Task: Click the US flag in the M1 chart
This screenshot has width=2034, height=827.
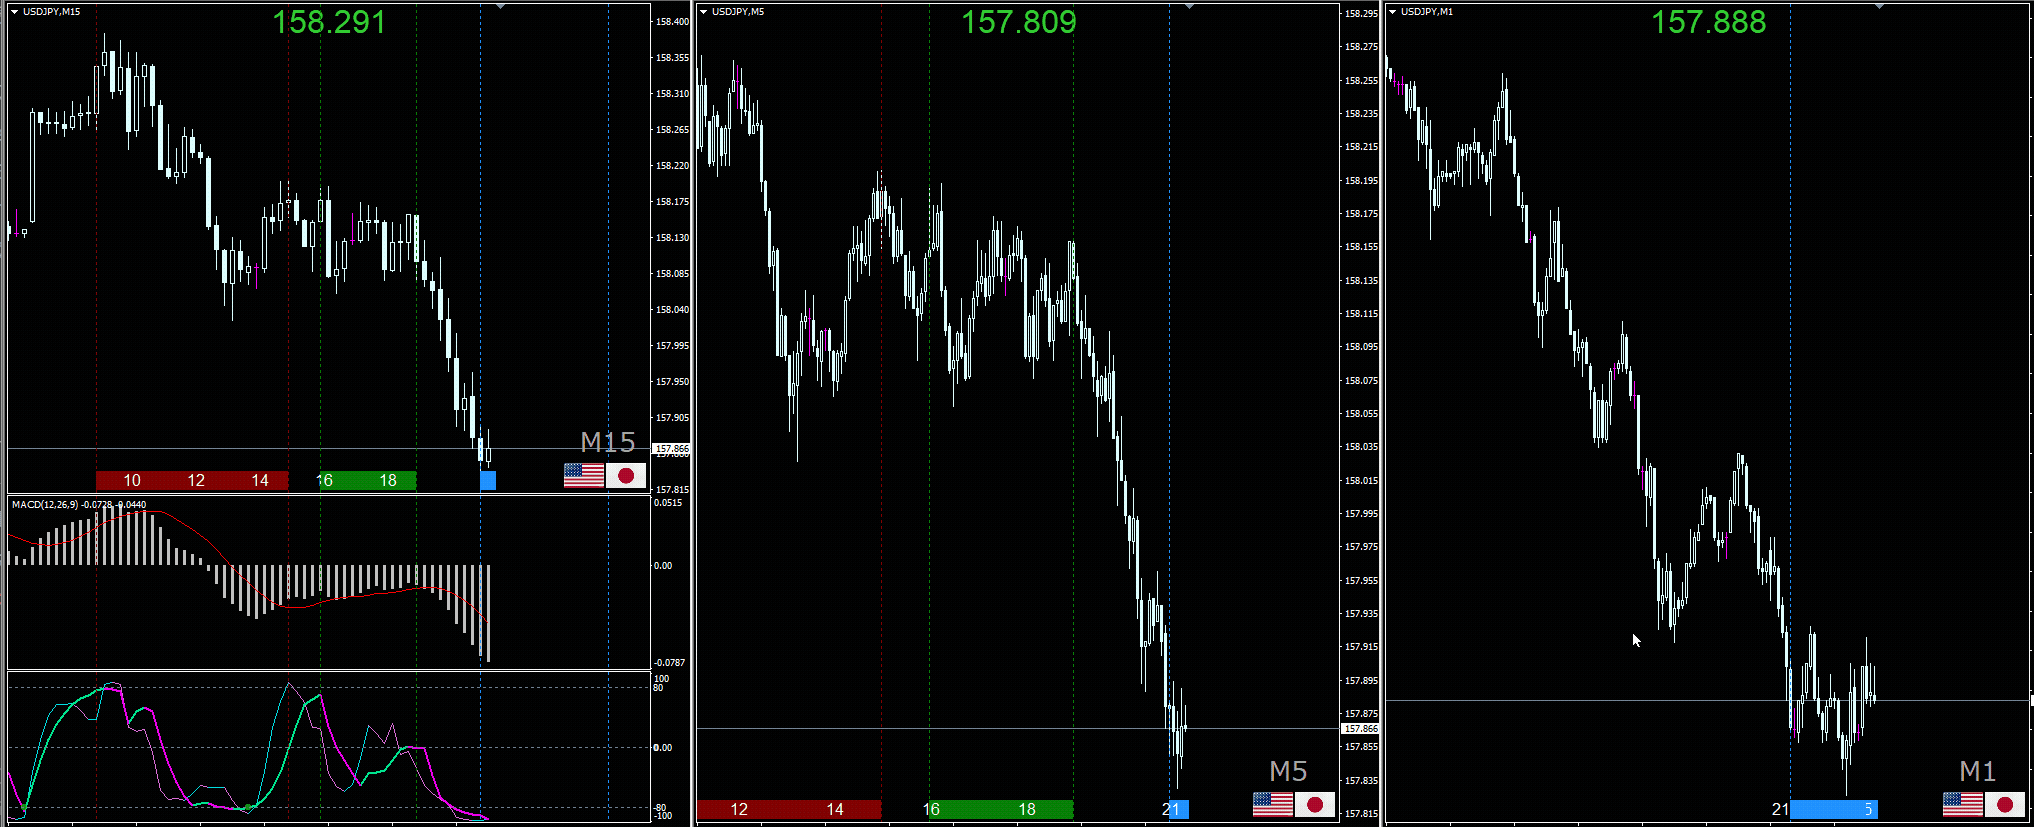Action: coord(1963,804)
